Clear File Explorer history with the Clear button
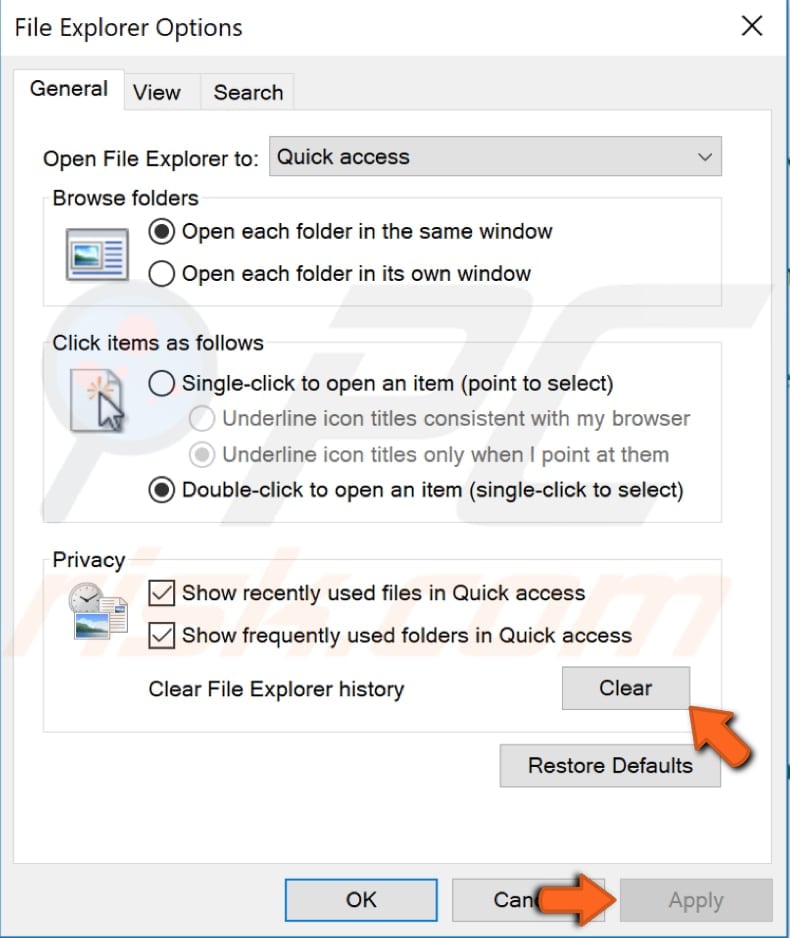This screenshot has height=938, width=790. pyautogui.click(x=626, y=688)
